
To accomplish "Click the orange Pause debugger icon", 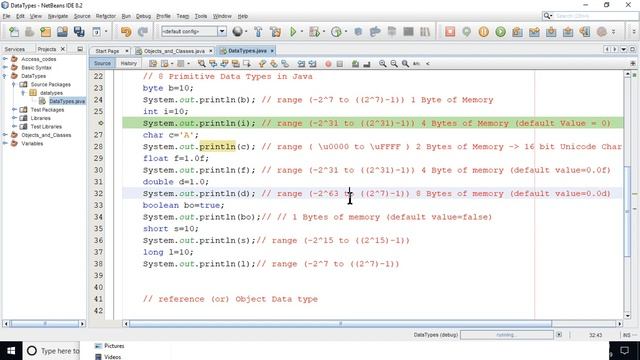I will click(484, 32).
